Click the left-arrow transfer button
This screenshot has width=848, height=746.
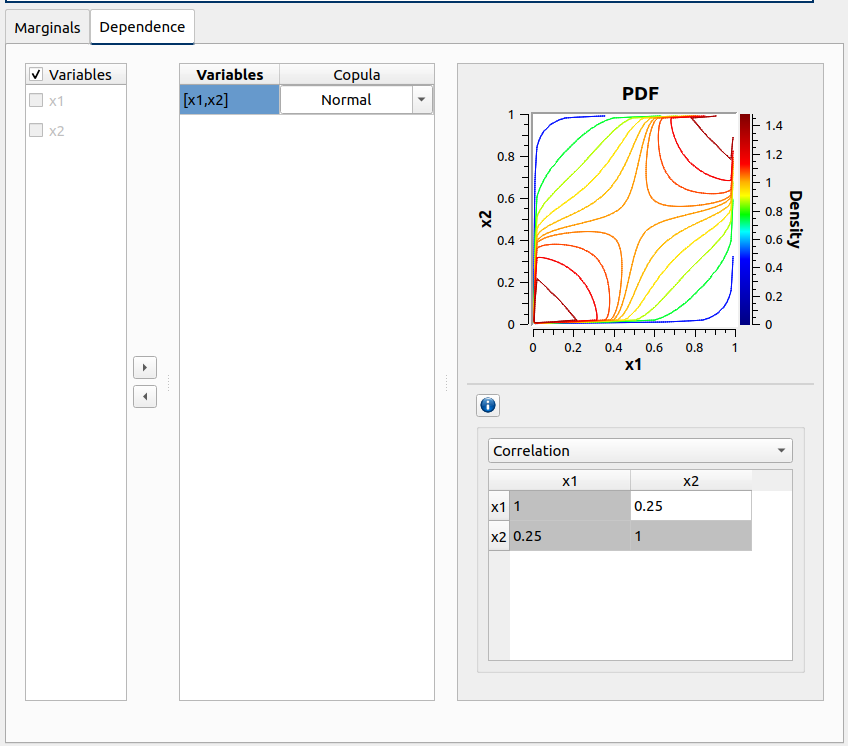click(x=145, y=396)
